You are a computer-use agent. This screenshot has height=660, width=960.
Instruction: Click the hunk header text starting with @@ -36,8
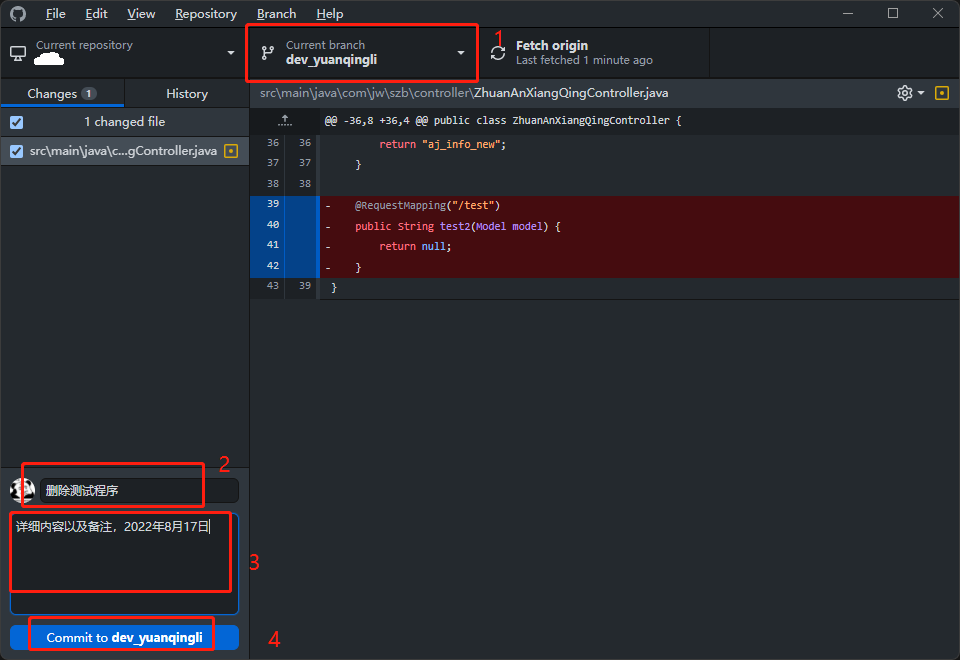[x=503, y=121]
